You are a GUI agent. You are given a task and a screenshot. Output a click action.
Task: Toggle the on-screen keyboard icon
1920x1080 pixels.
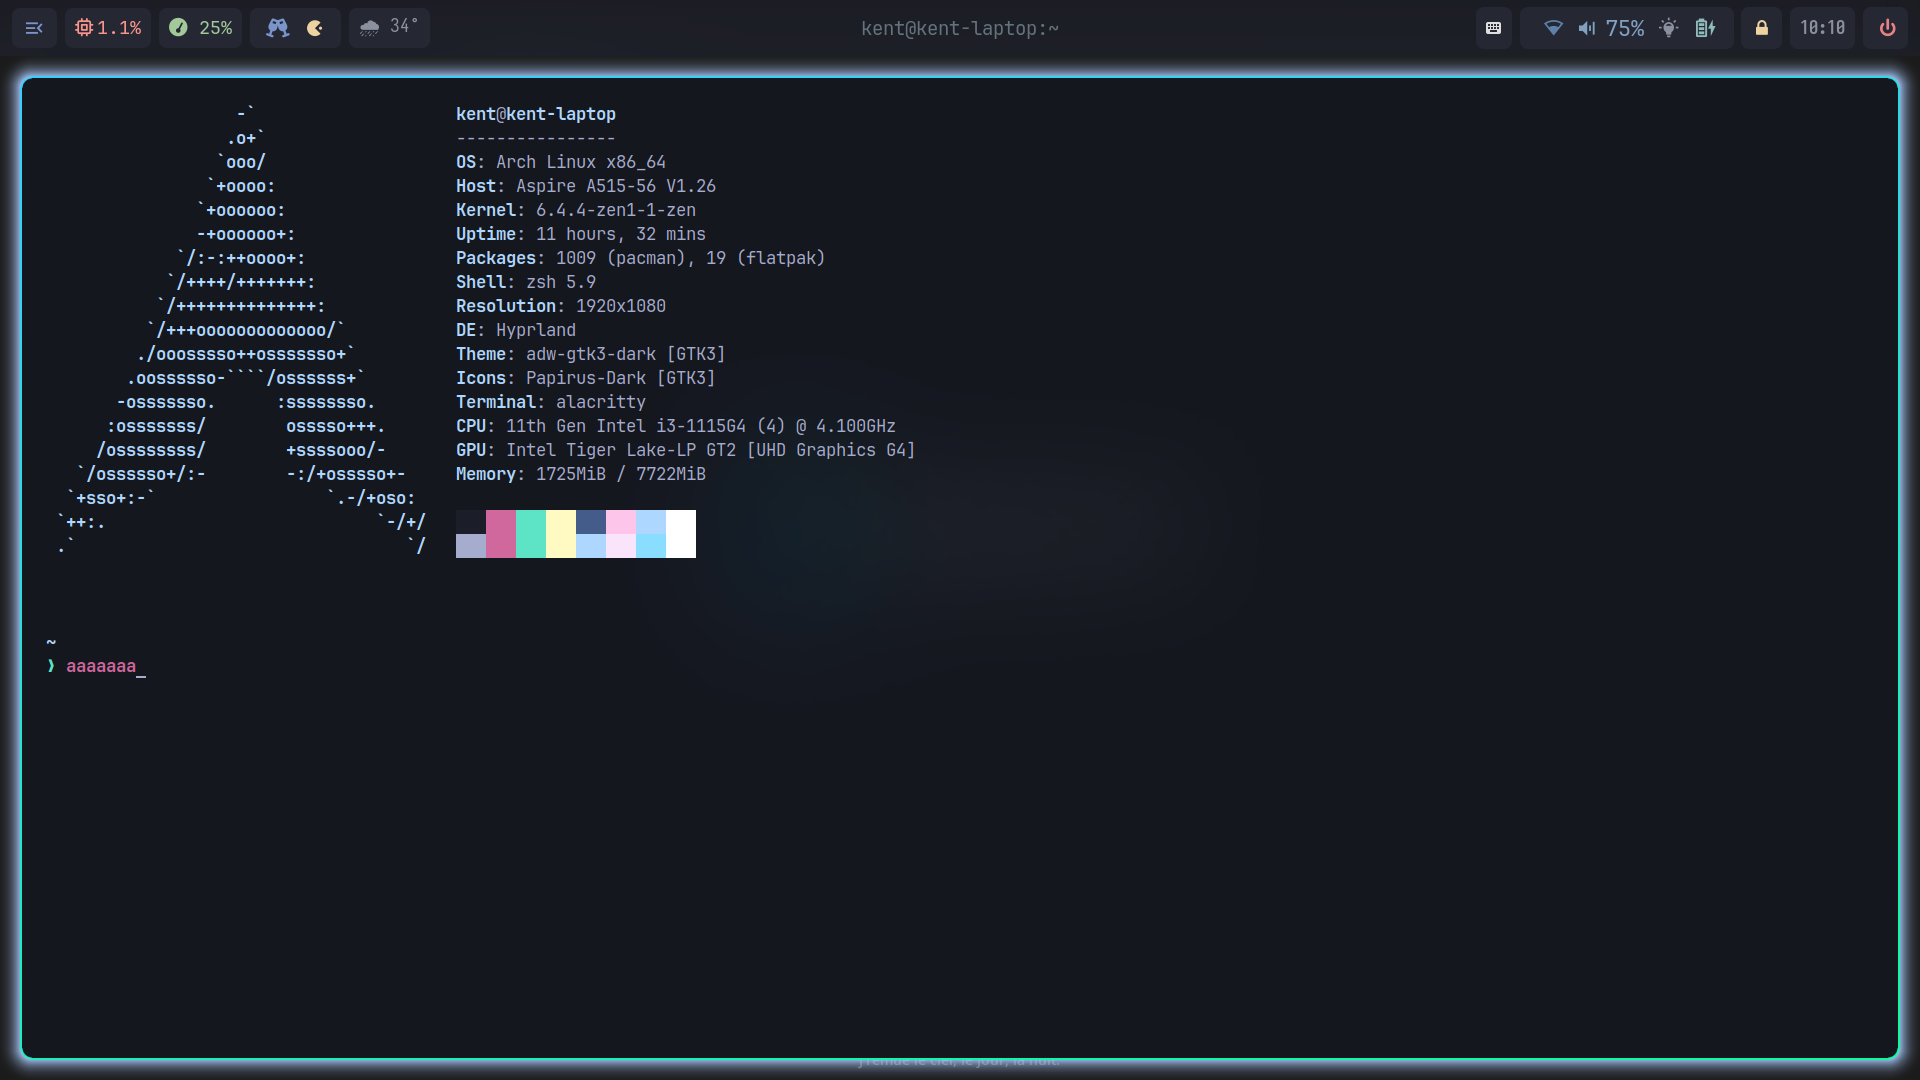(1493, 28)
